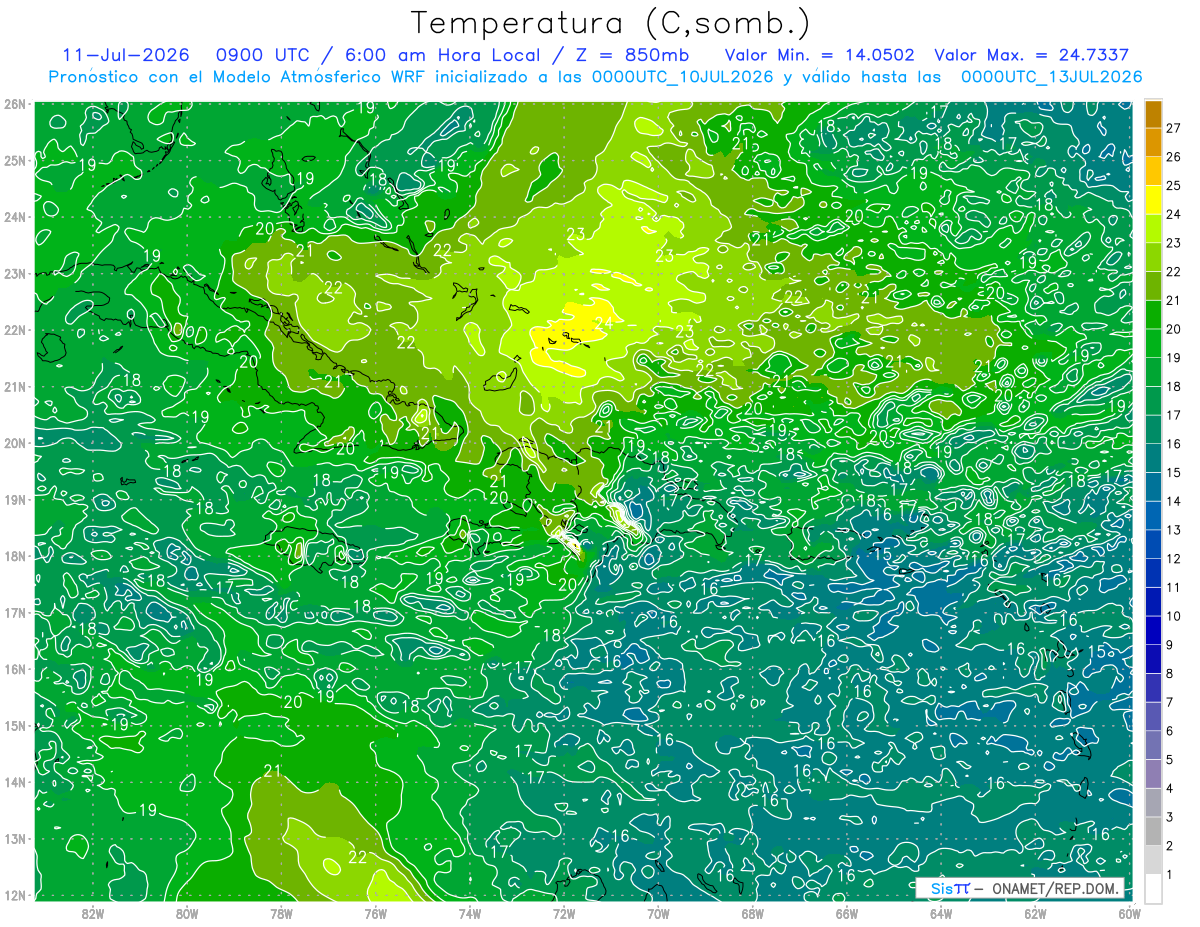Click the legend scale number 1
This screenshot has height=927, width=1200.
1170,875
